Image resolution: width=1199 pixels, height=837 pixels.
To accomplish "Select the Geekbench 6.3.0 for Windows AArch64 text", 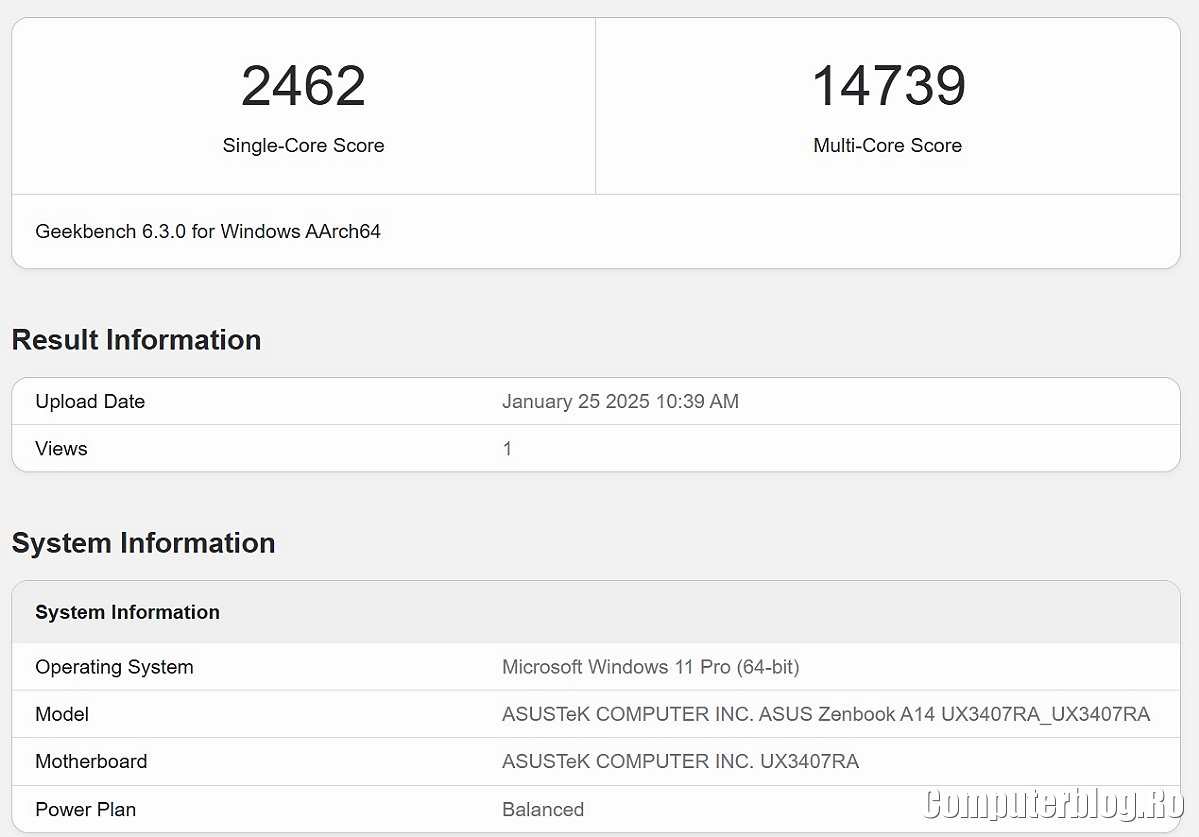I will coord(208,231).
